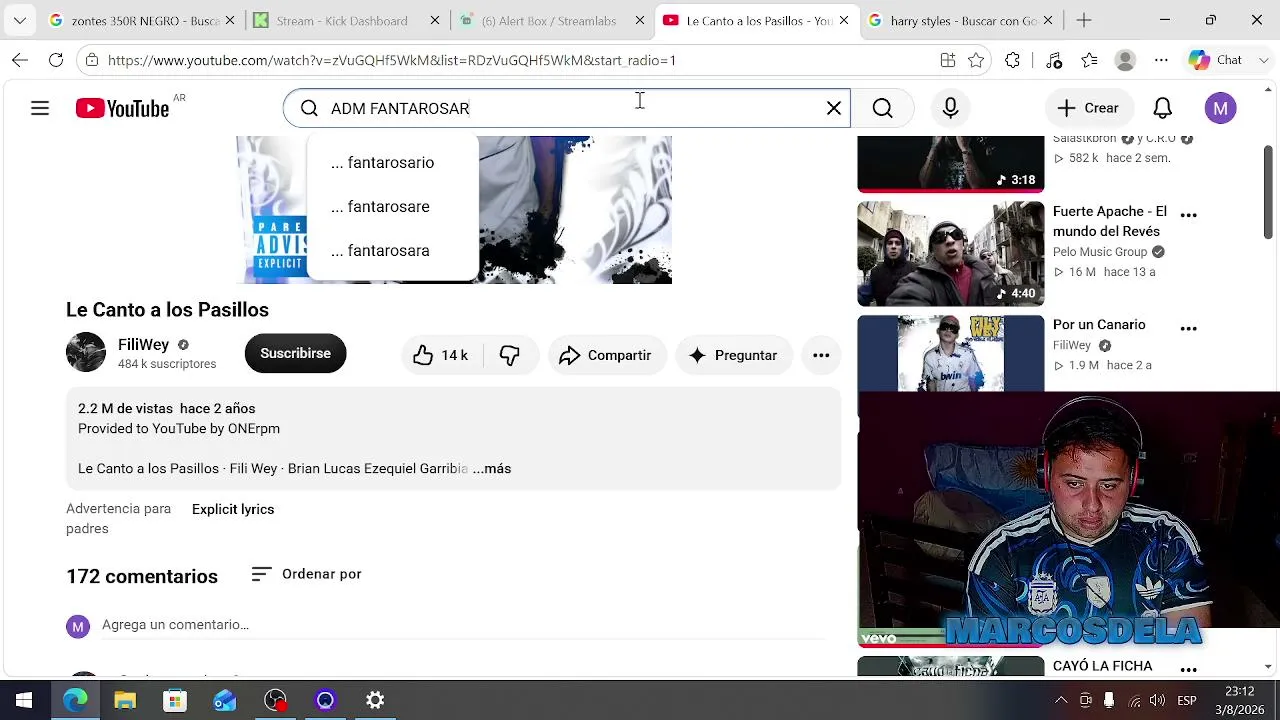Open the Explicit lyrics link

click(233, 509)
